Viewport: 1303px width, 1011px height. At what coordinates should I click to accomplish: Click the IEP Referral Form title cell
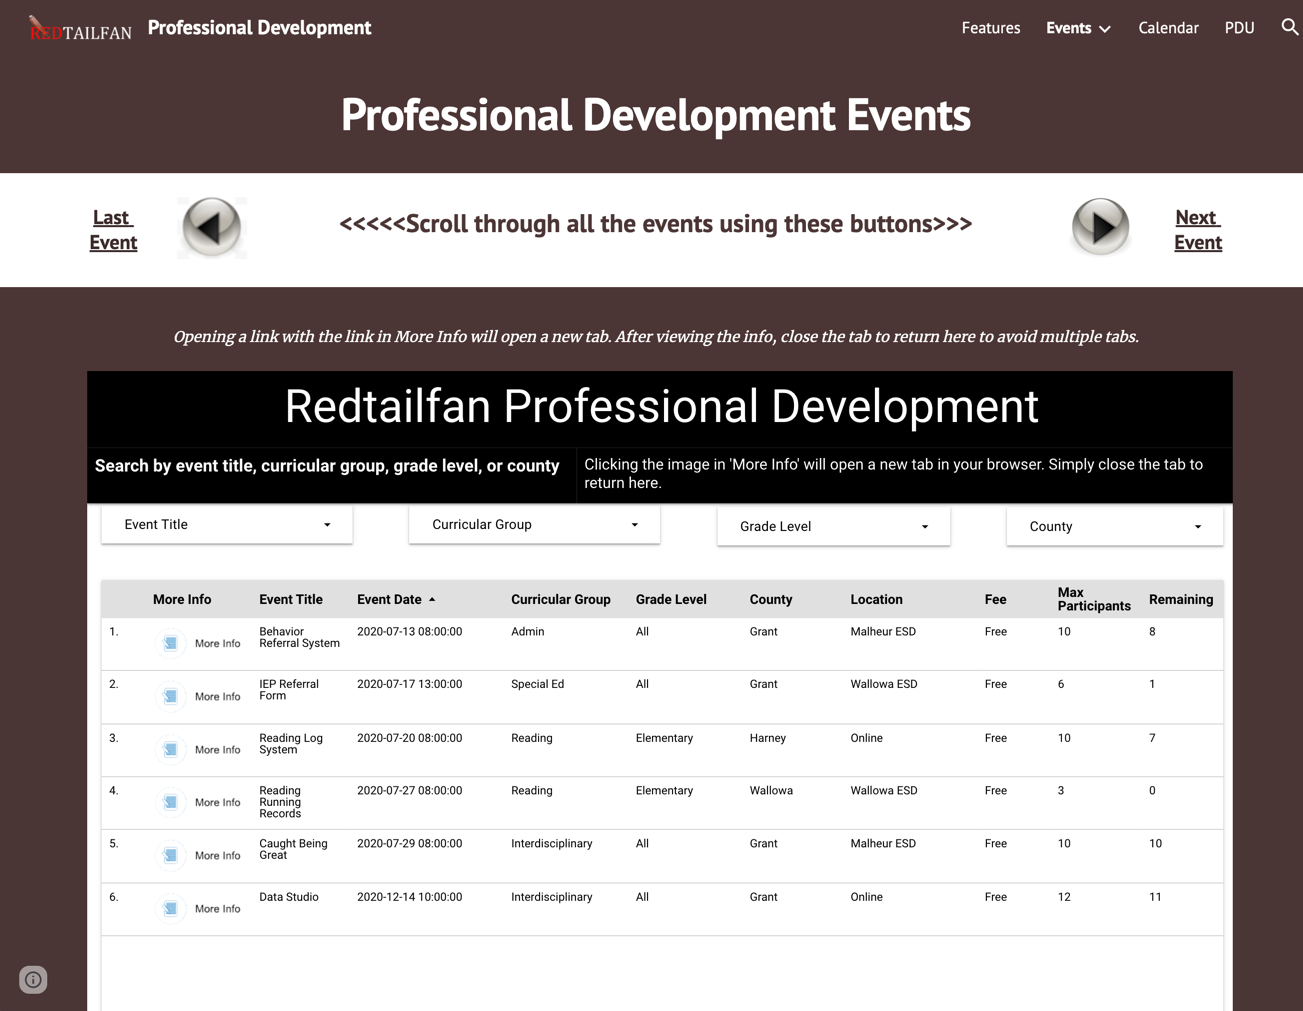[289, 690]
